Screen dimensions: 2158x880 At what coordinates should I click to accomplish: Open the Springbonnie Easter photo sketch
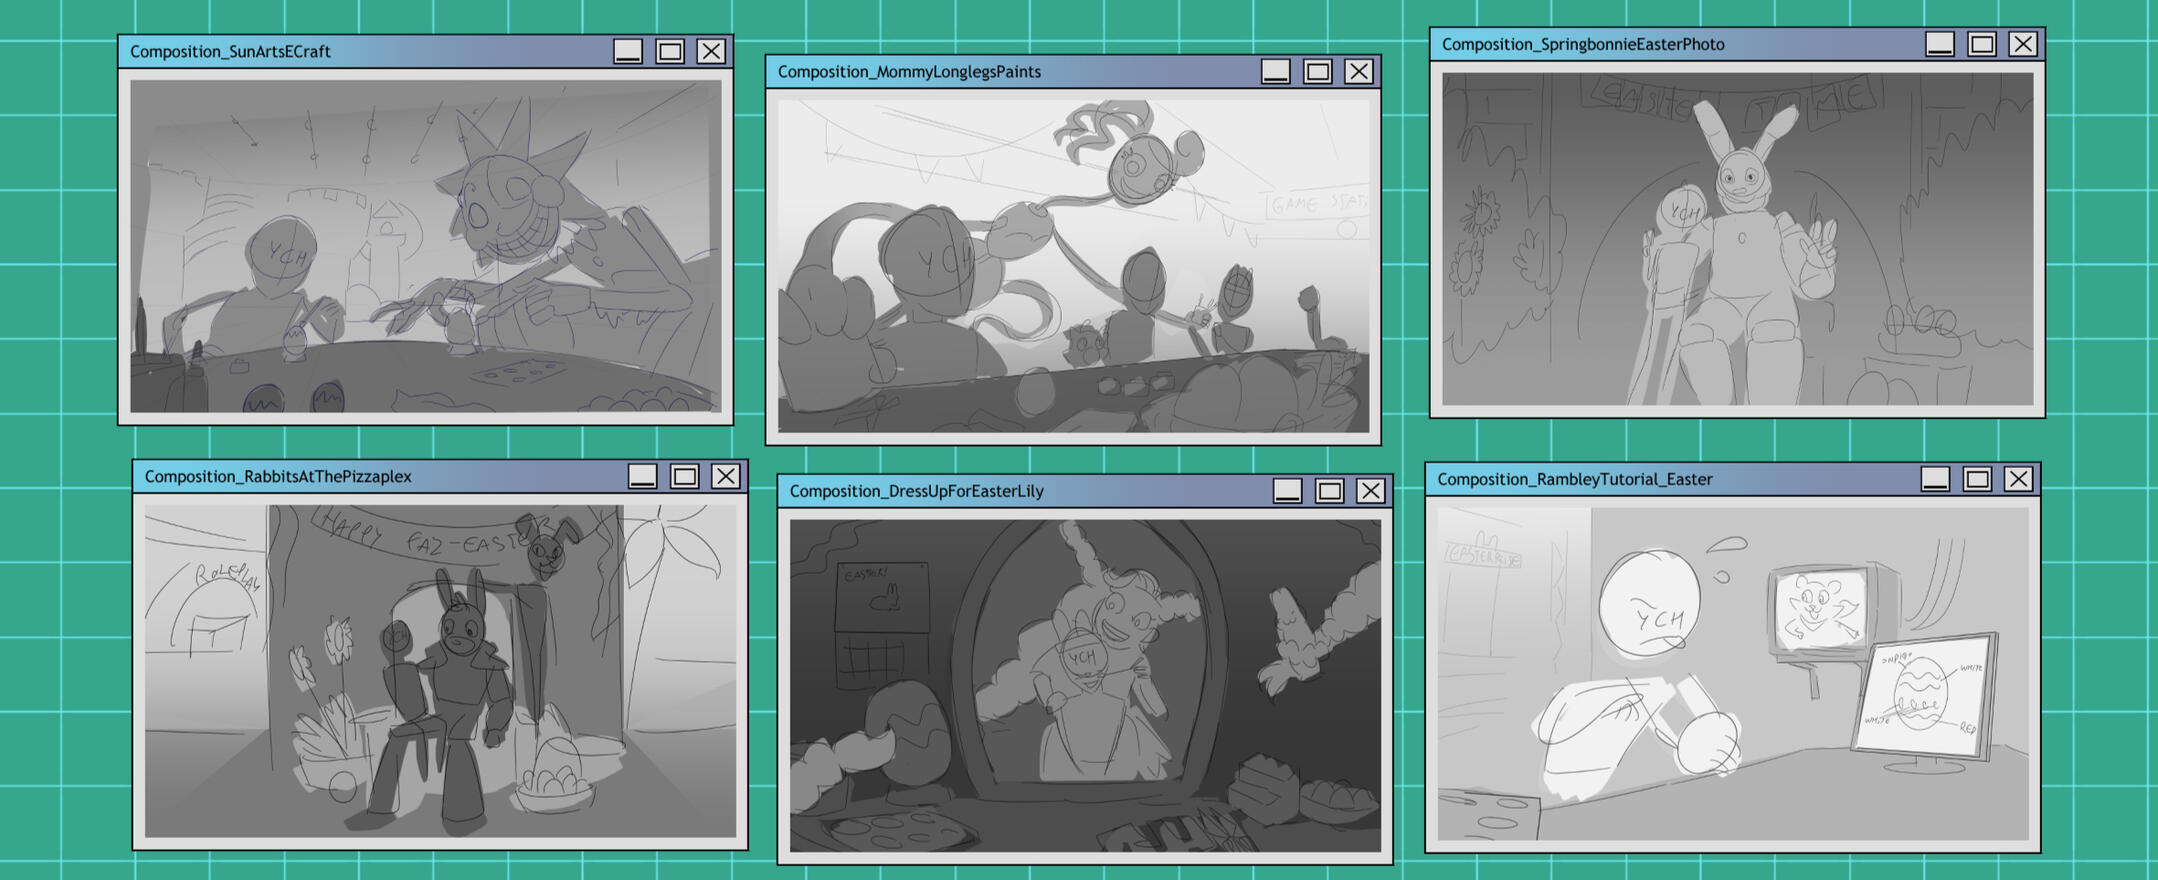point(1737,239)
